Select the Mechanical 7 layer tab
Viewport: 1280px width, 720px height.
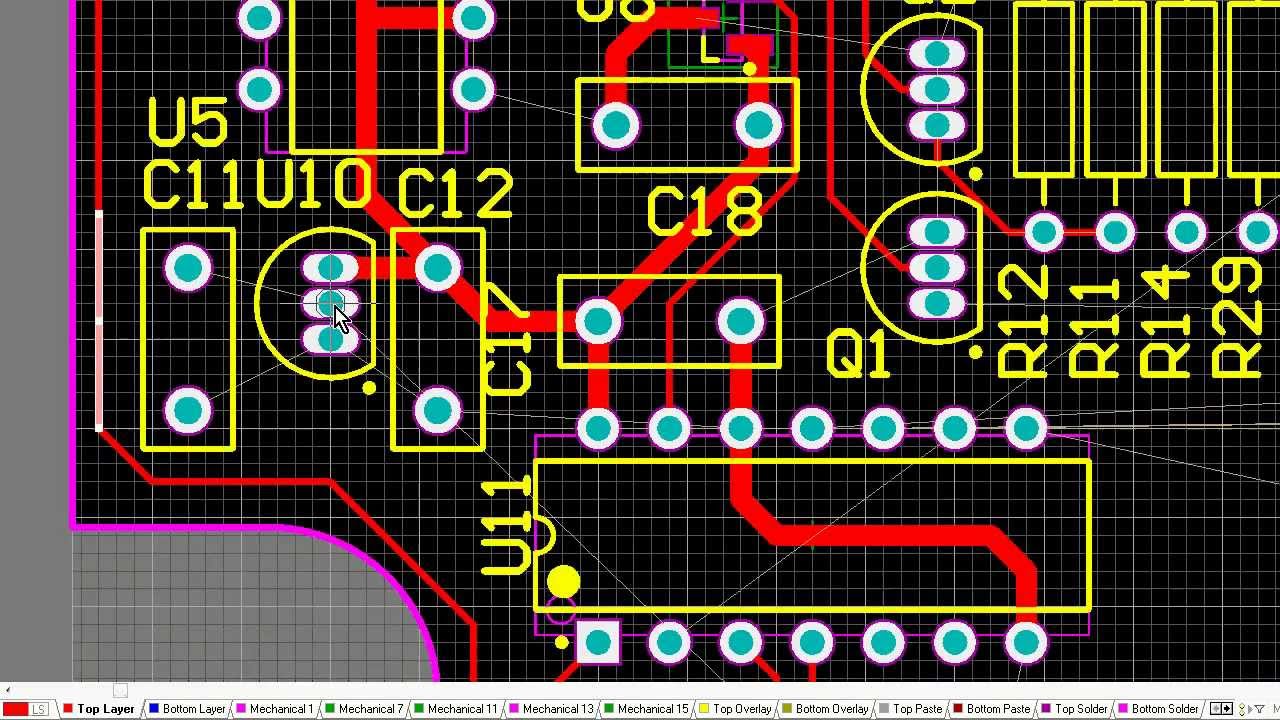click(363, 709)
